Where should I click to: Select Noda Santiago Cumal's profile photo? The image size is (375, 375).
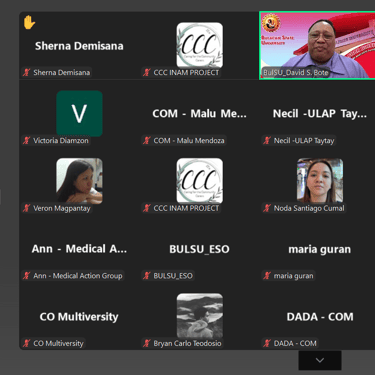point(320,180)
